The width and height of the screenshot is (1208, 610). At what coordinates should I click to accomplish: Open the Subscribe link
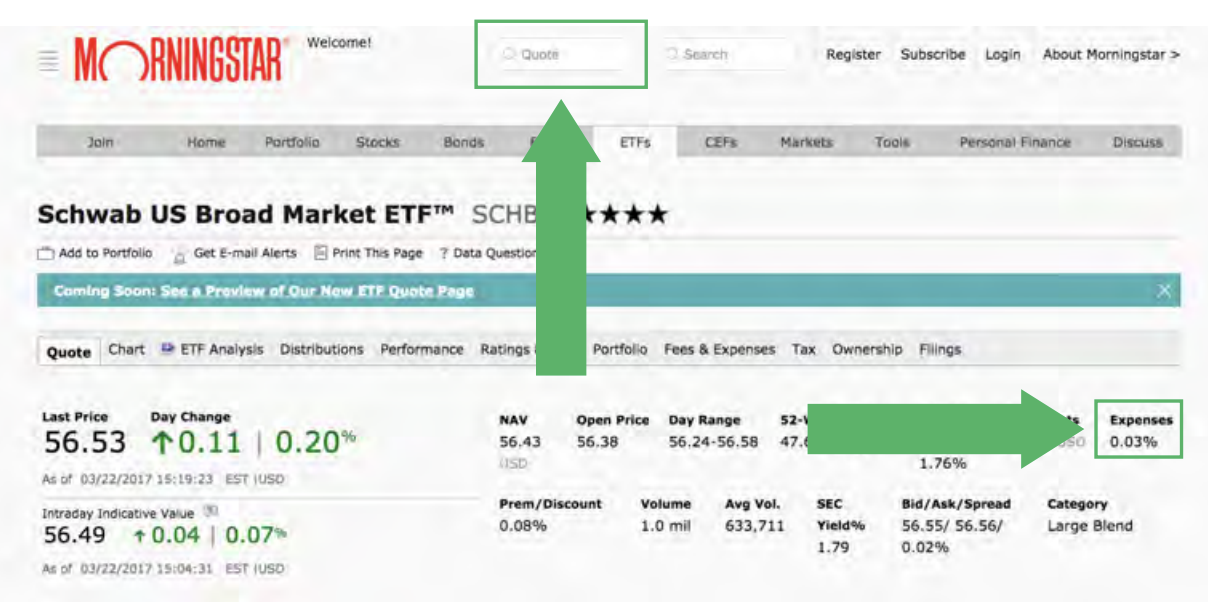[x=933, y=55]
